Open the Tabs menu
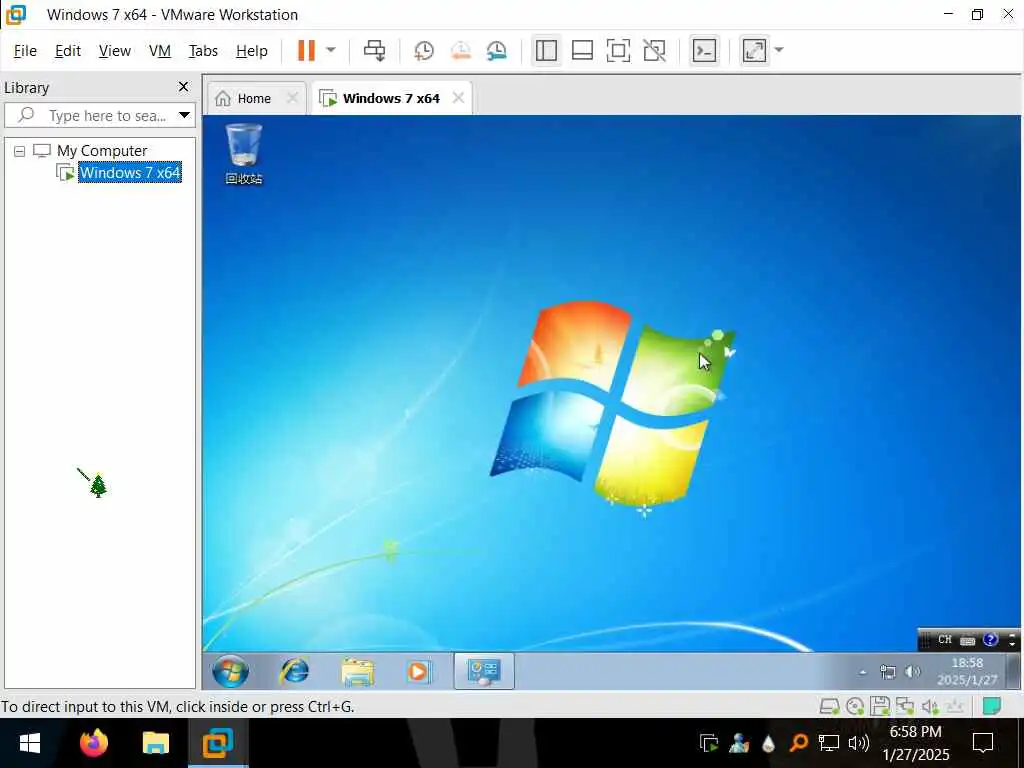 [203, 51]
